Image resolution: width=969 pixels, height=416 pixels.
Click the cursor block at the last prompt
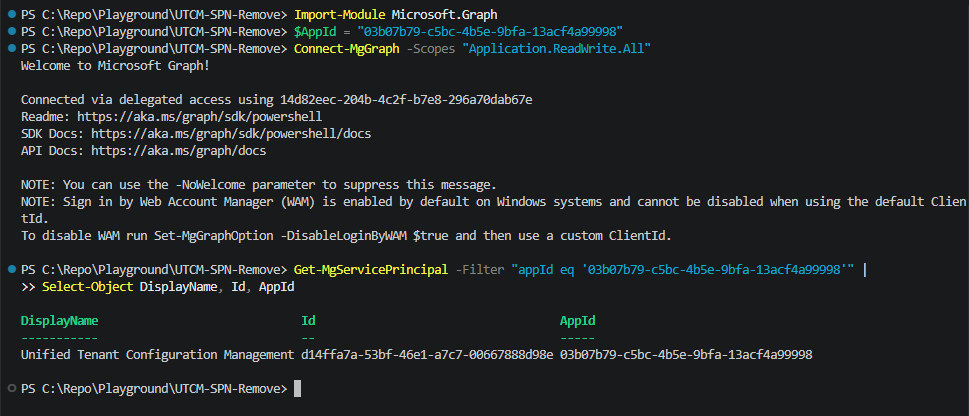[x=297, y=389]
